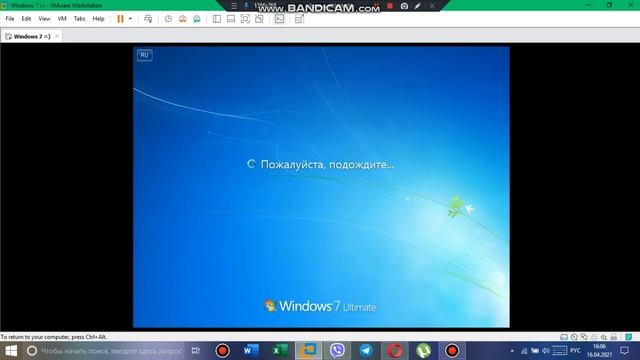Click the network adapter status icon
The height and width of the screenshot is (360, 640).
pos(584,337)
